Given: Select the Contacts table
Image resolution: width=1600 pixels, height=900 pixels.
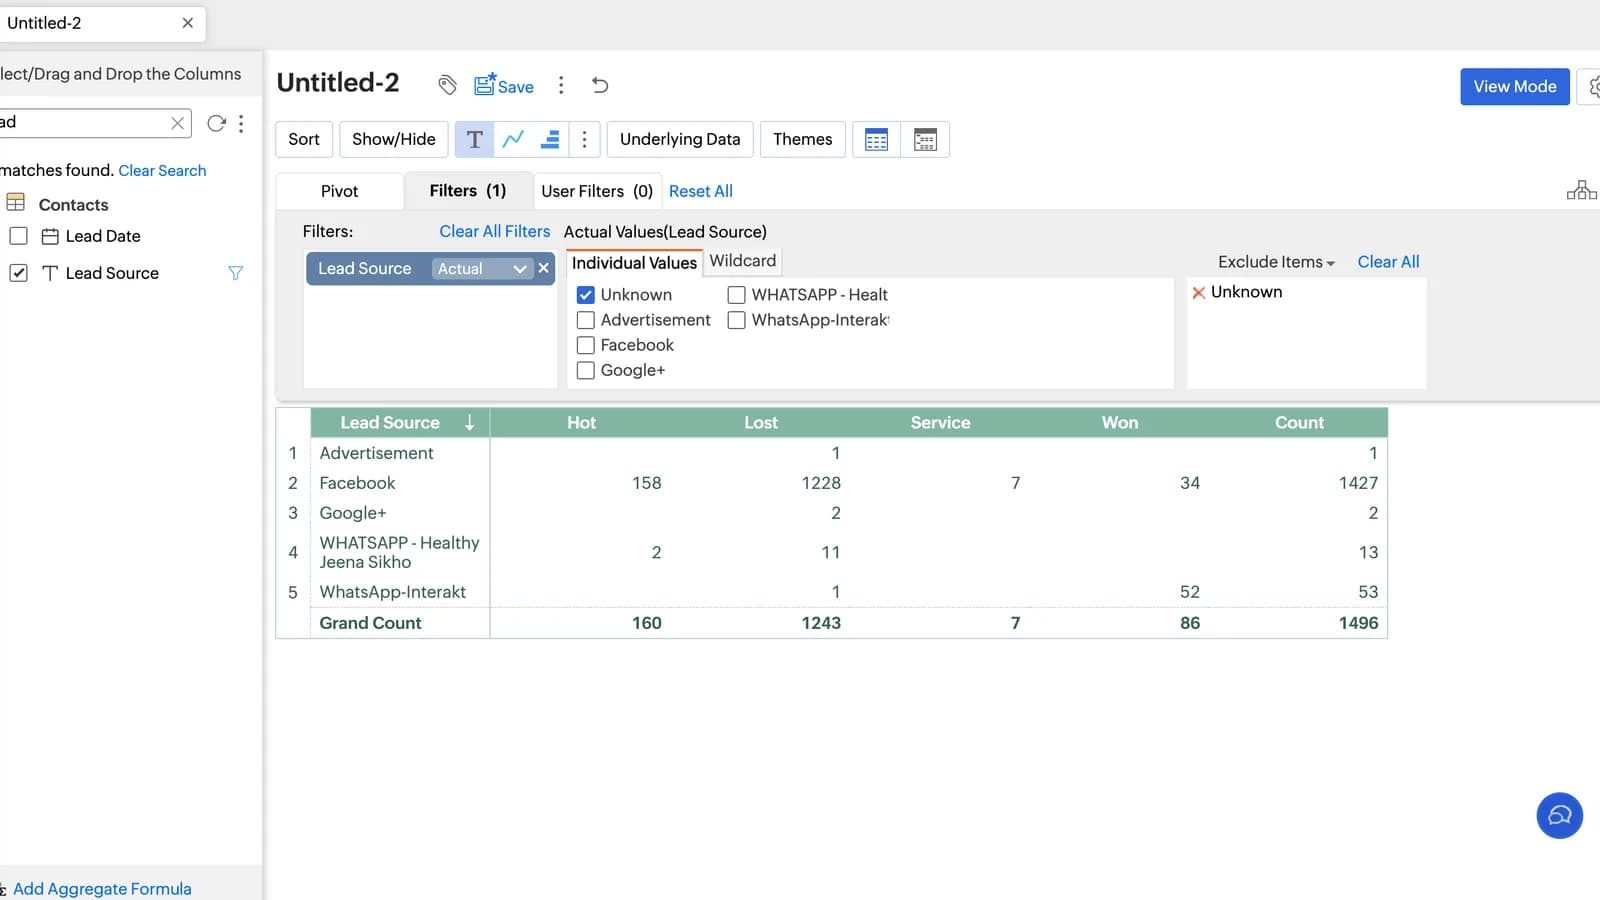Looking at the screenshot, I should point(73,204).
